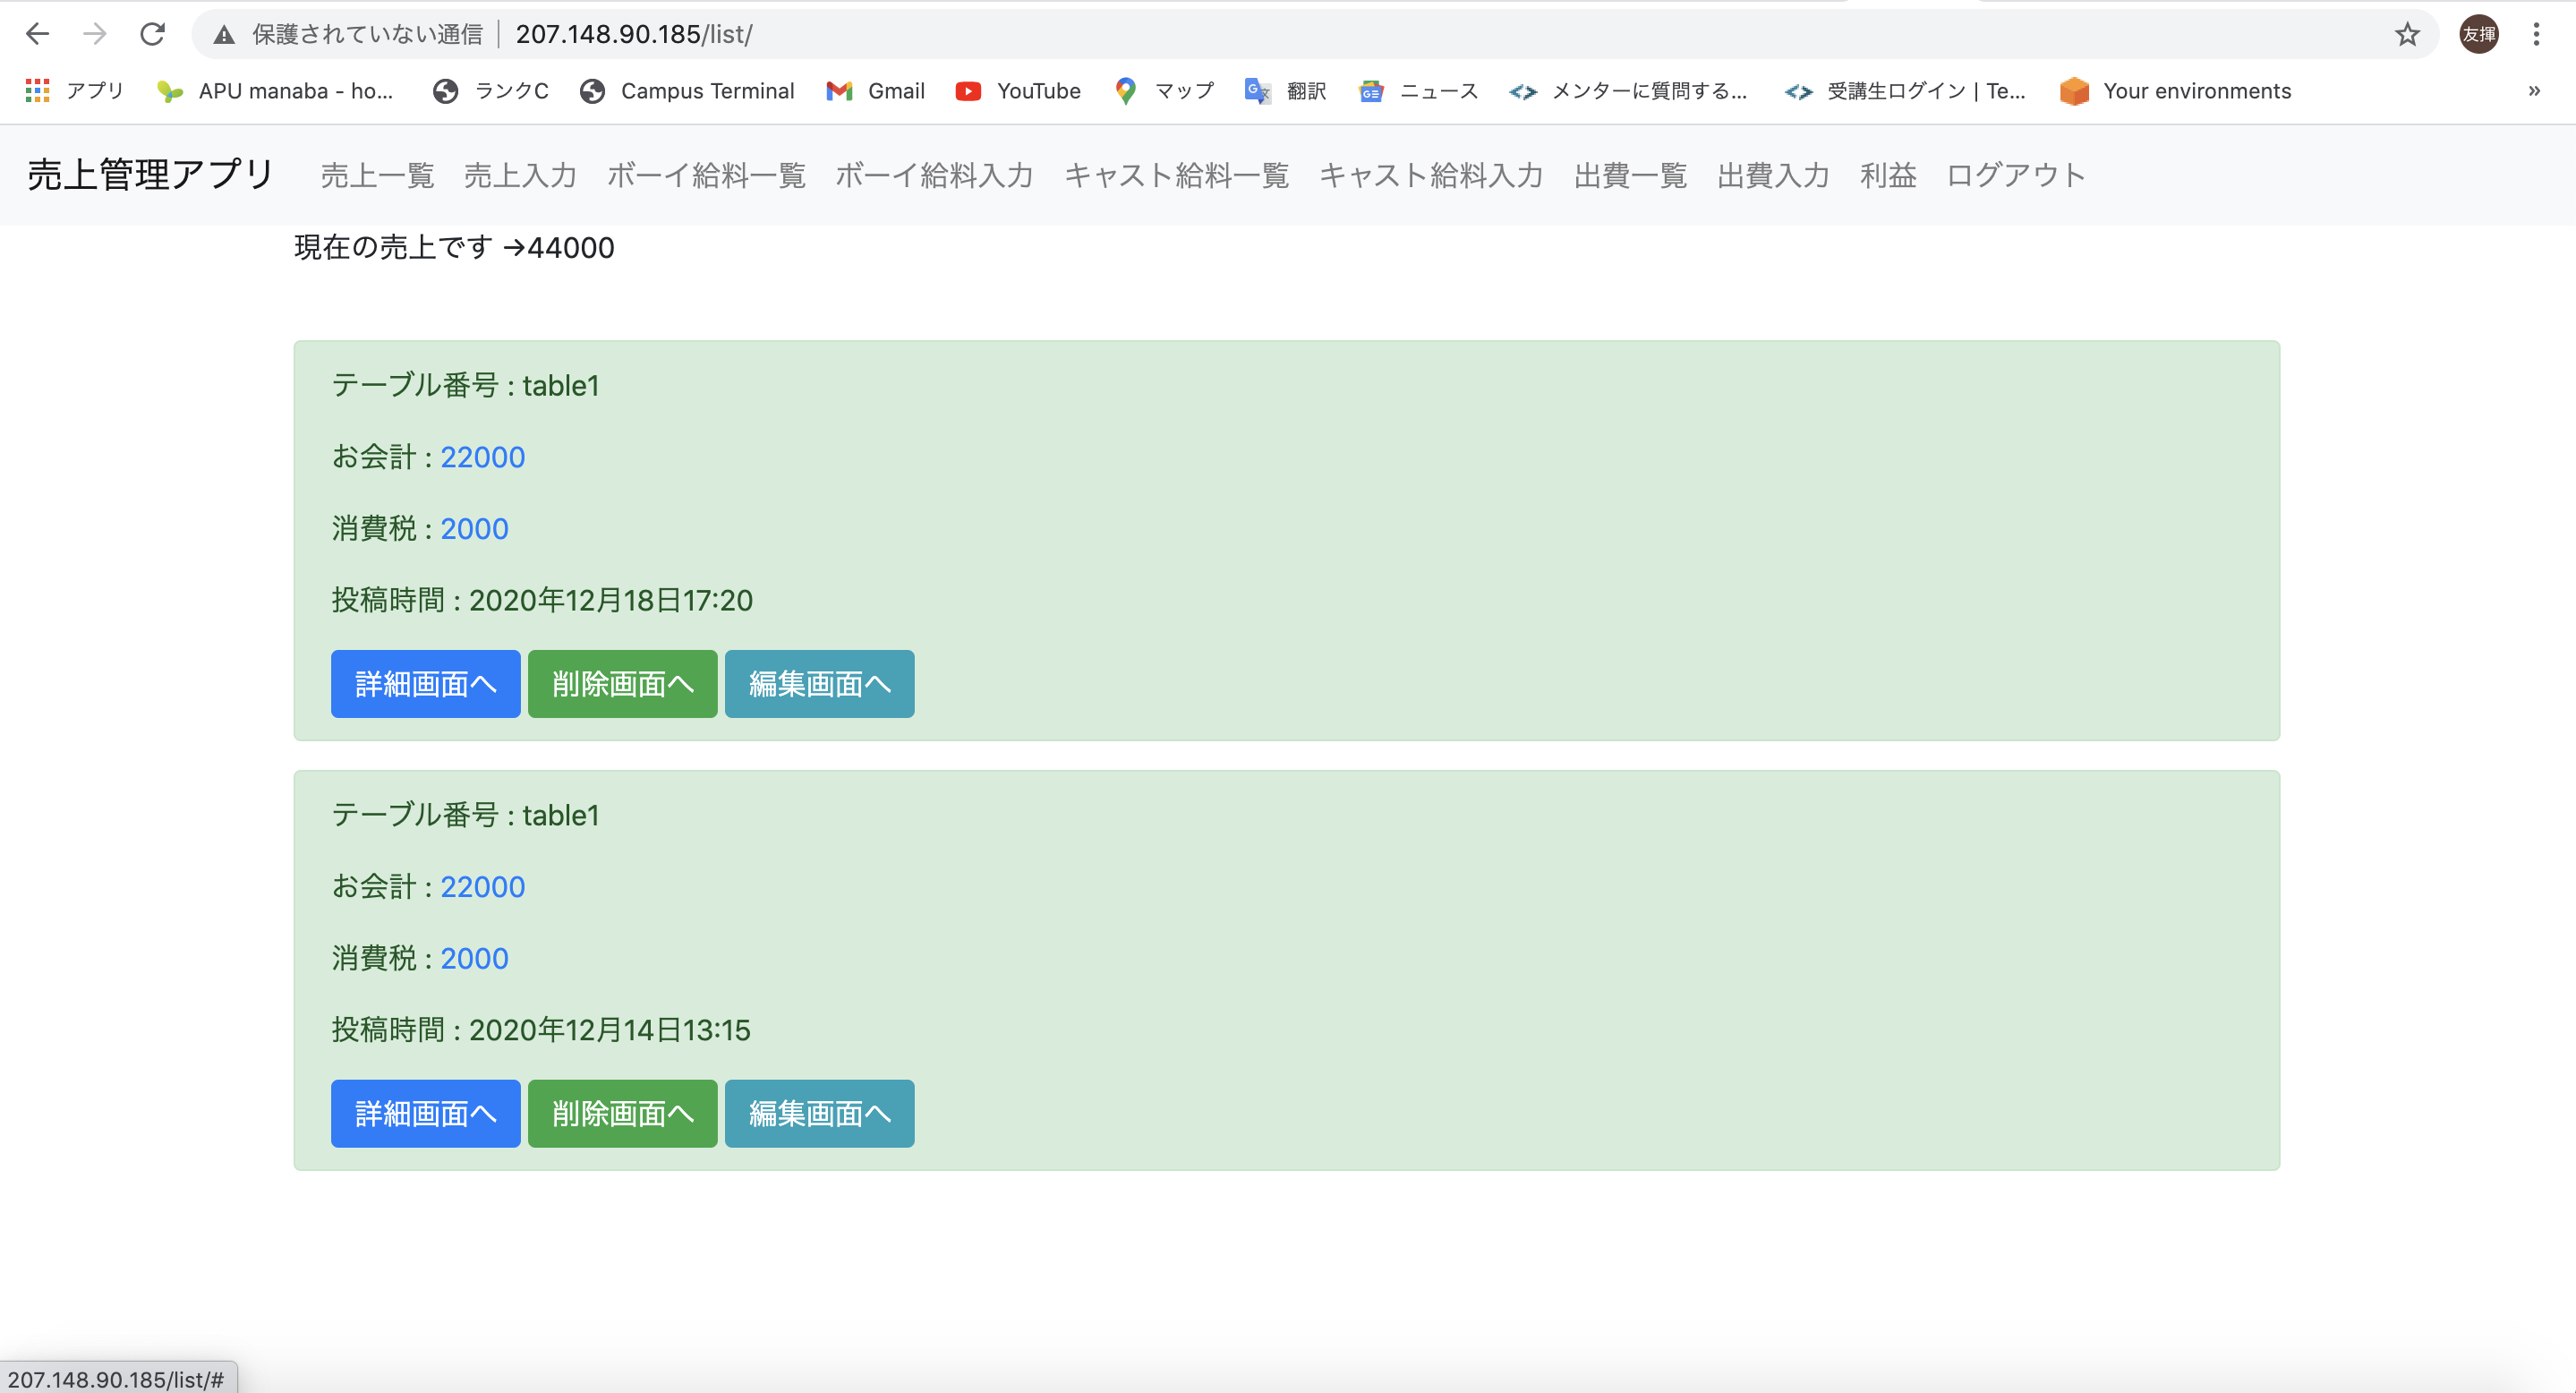
Task: Open the Your environments bookmark
Action: tap(2176, 91)
